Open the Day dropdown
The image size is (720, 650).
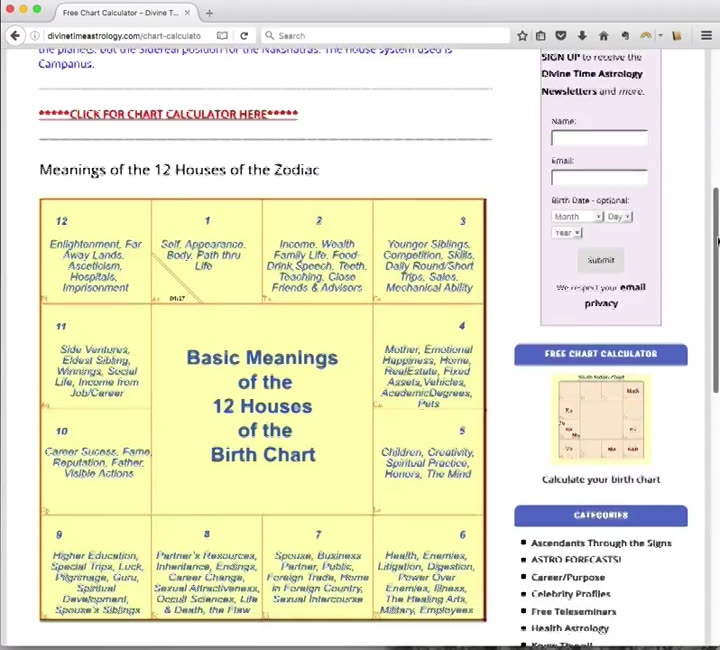[x=619, y=217]
